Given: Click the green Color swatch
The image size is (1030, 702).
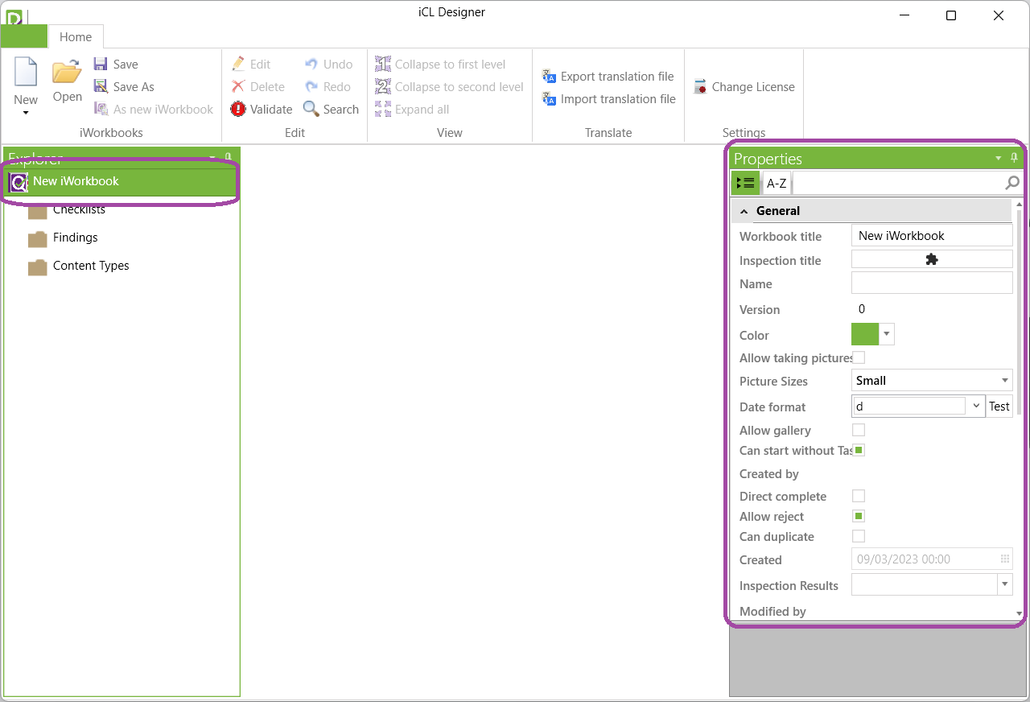Looking at the screenshot, I should (864, 335).
